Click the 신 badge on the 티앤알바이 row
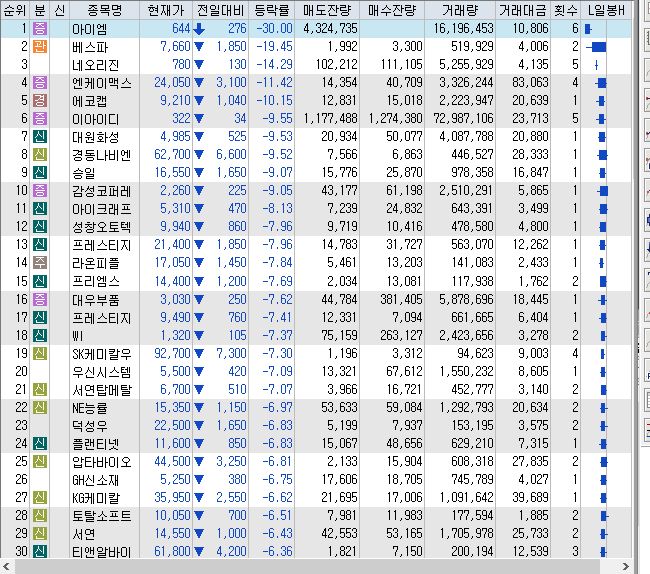The width and height of the screenshot is (650, 574). point(40,551)
